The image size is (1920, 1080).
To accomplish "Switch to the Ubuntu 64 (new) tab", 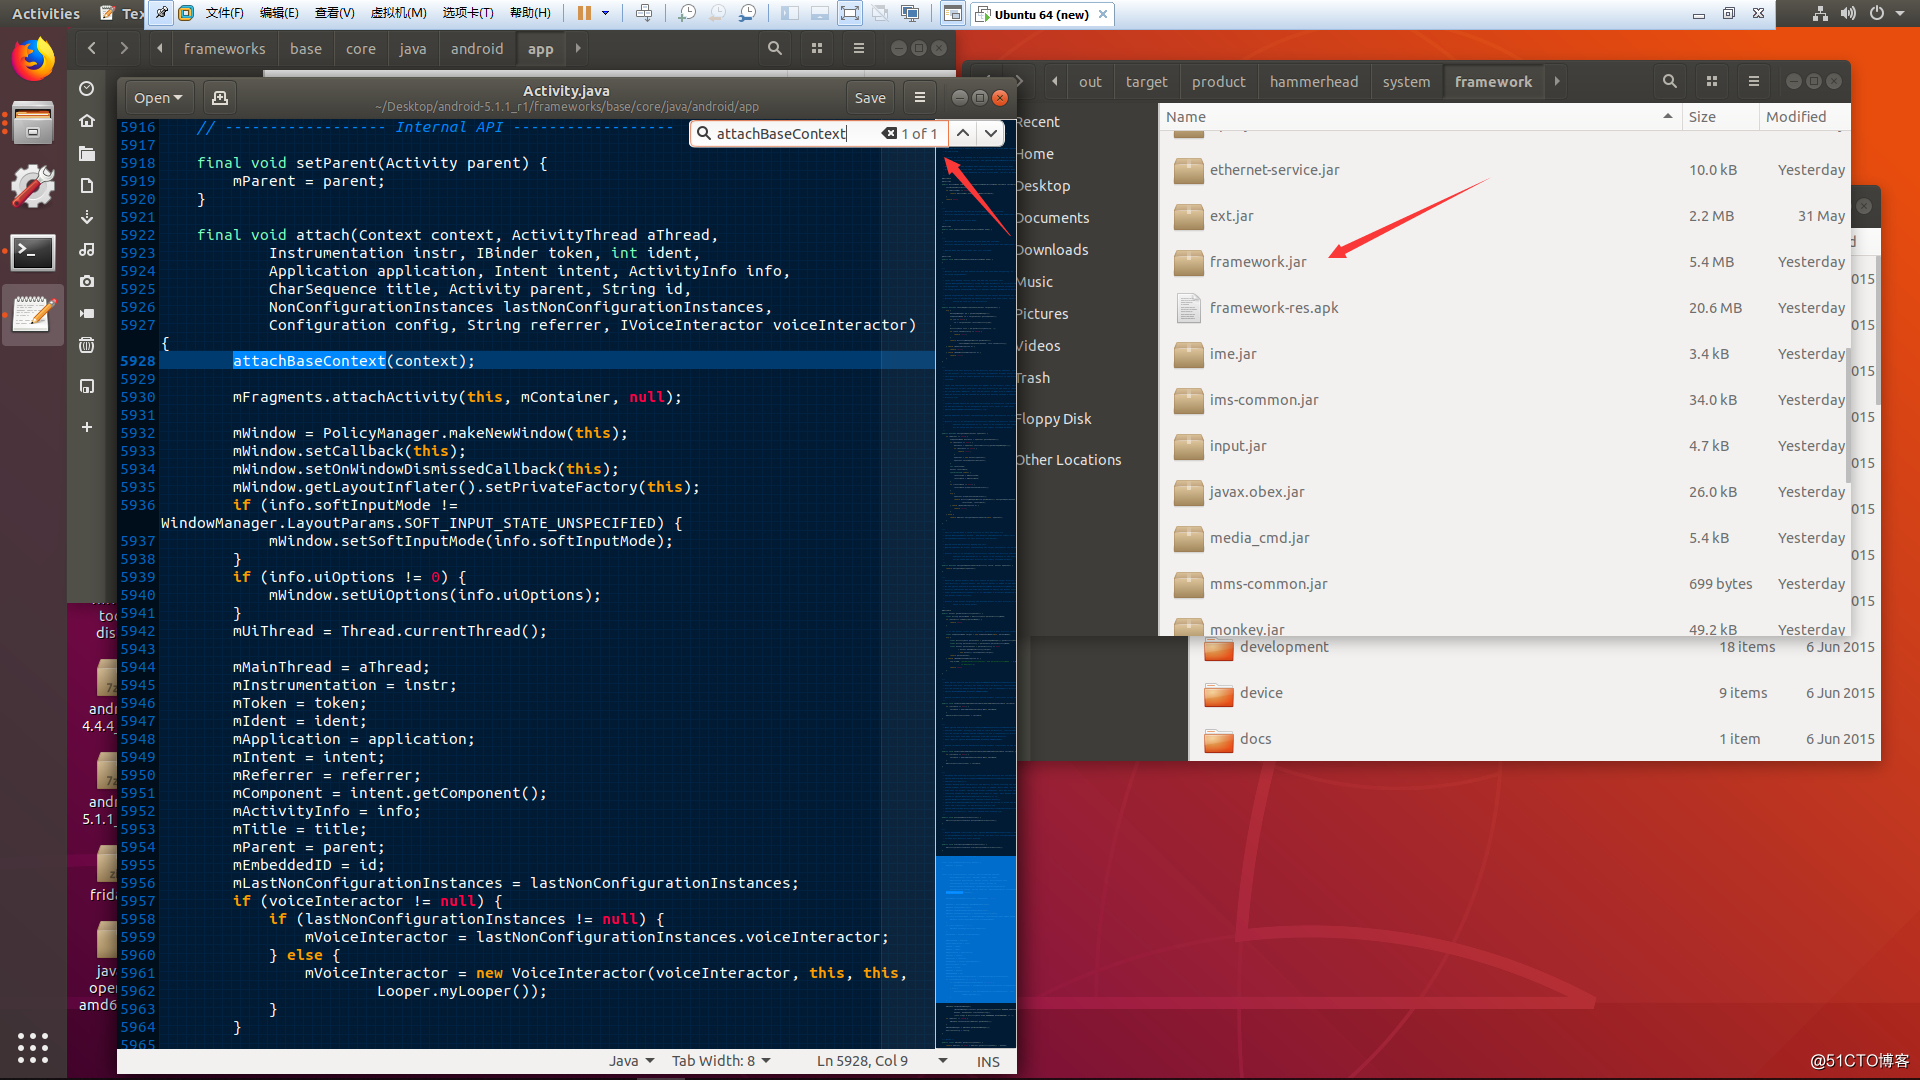I will click(1040, 14).
